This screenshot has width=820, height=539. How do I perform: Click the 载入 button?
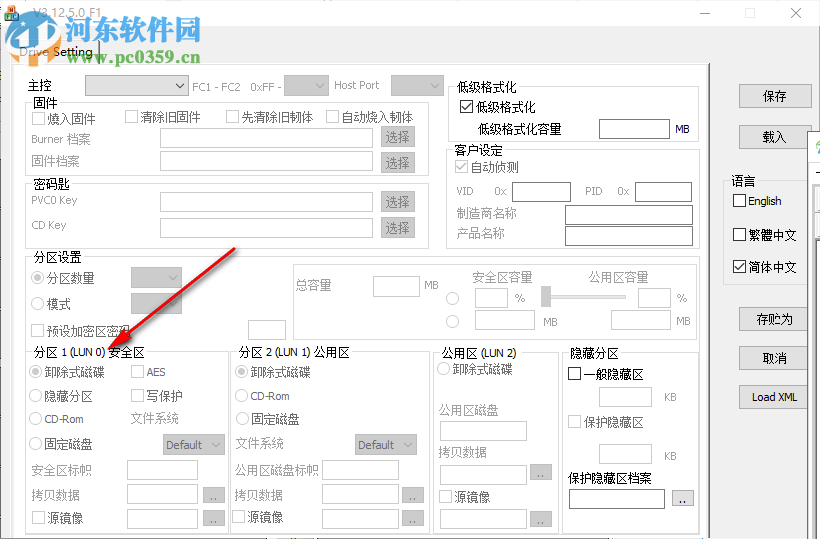[775, 137]
